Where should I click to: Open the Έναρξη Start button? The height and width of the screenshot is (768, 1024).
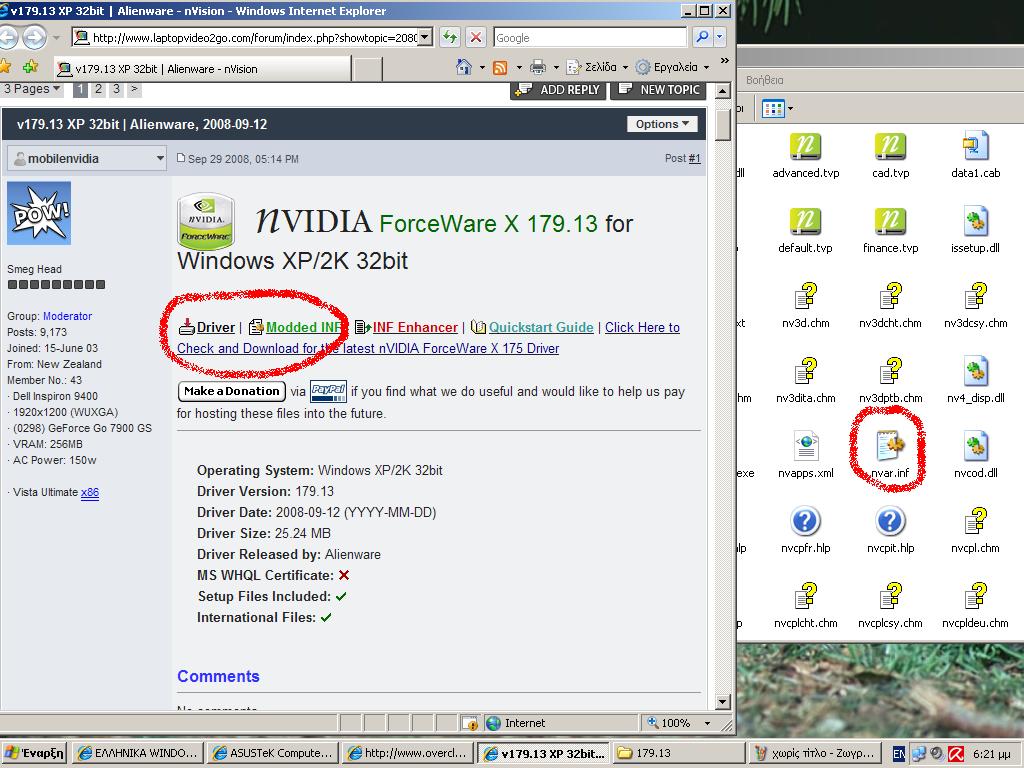[x=34, y=753]
